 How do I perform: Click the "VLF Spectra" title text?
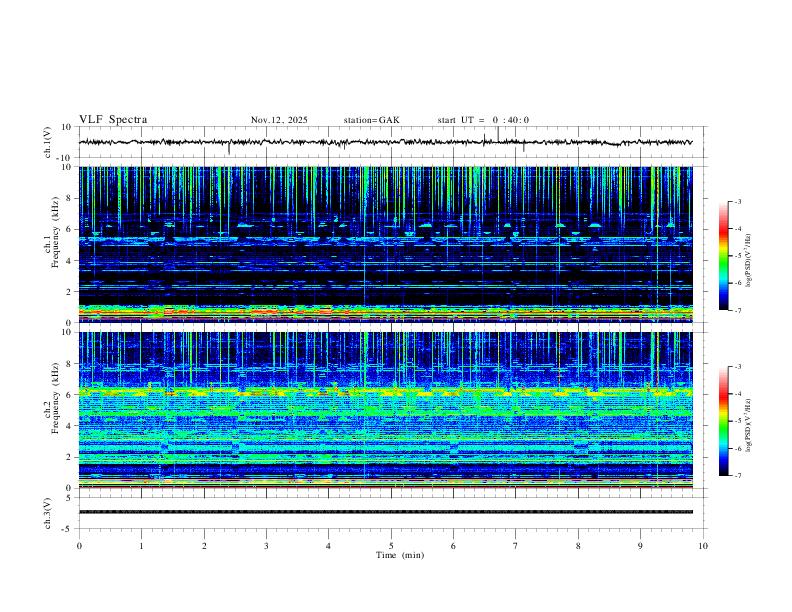coord(113,120)
